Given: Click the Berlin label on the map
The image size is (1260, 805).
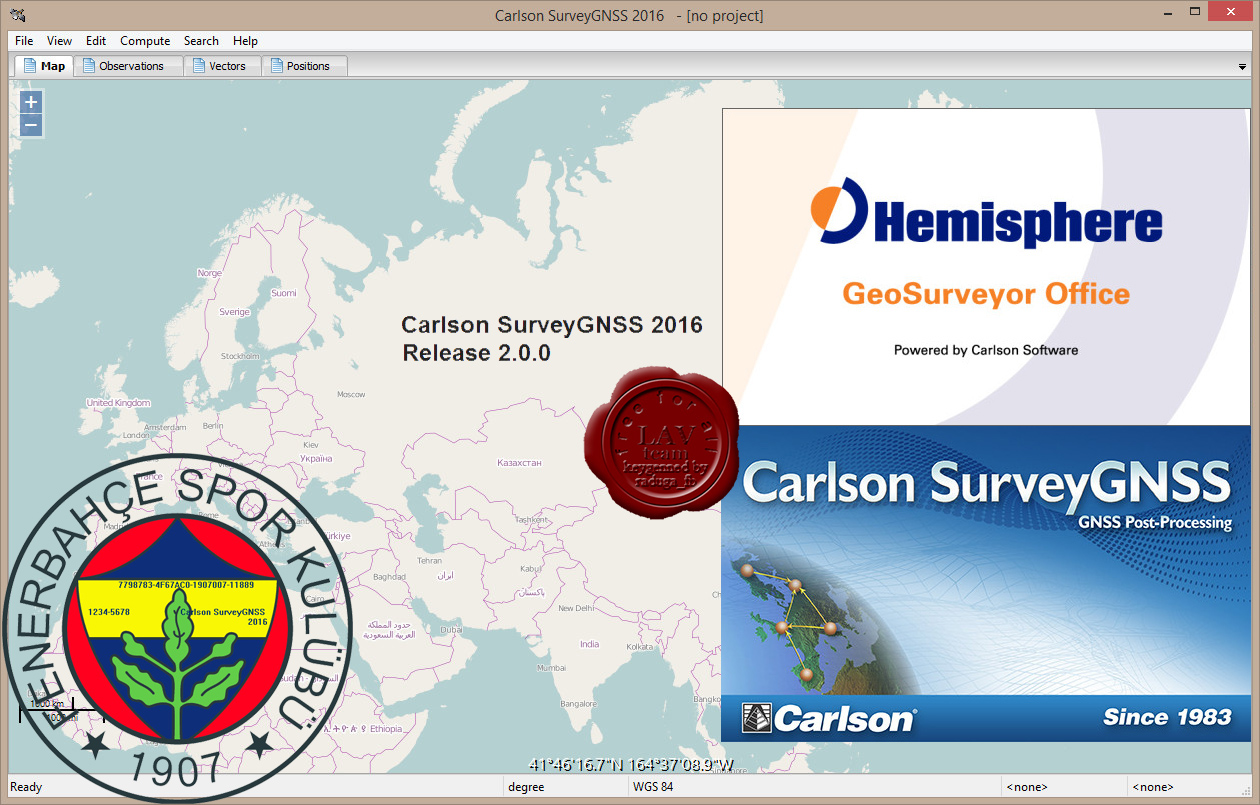Looking at the screenshot, I should coord(213,425).
